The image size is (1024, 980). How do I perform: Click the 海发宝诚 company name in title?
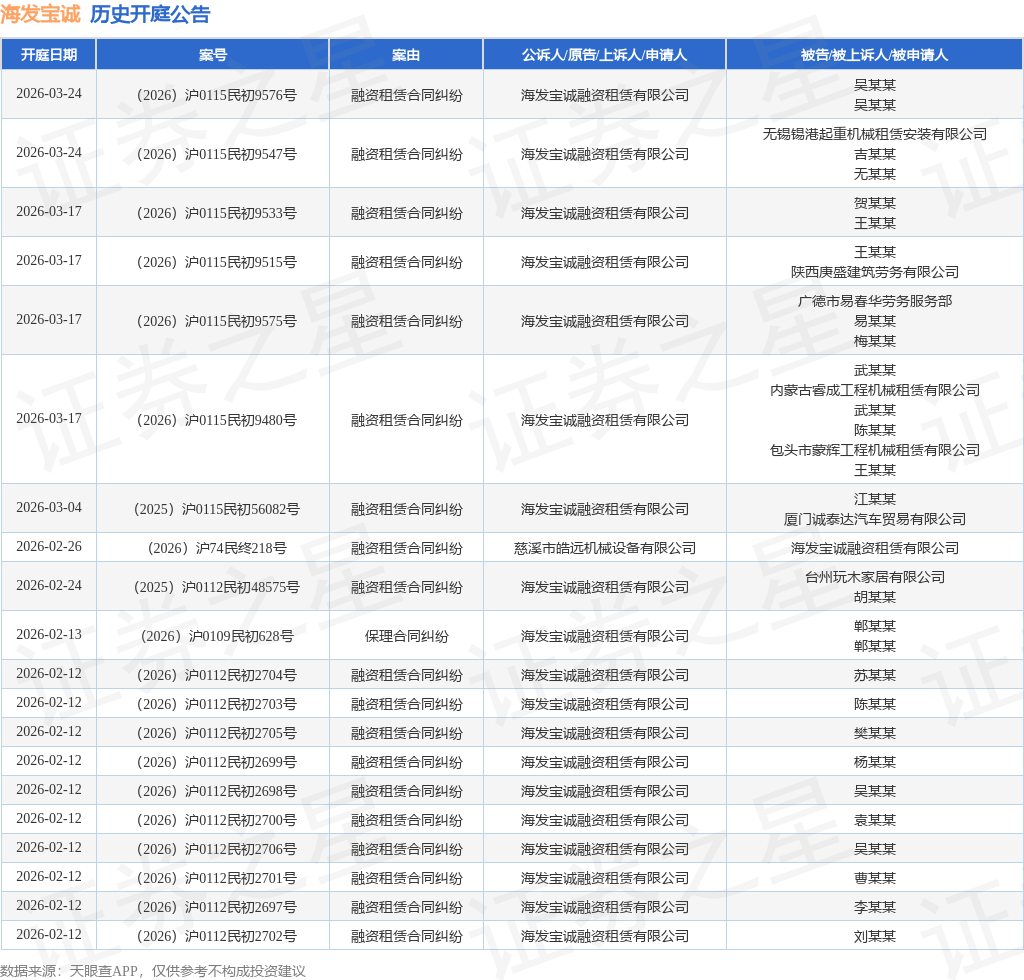click(40, 14)
